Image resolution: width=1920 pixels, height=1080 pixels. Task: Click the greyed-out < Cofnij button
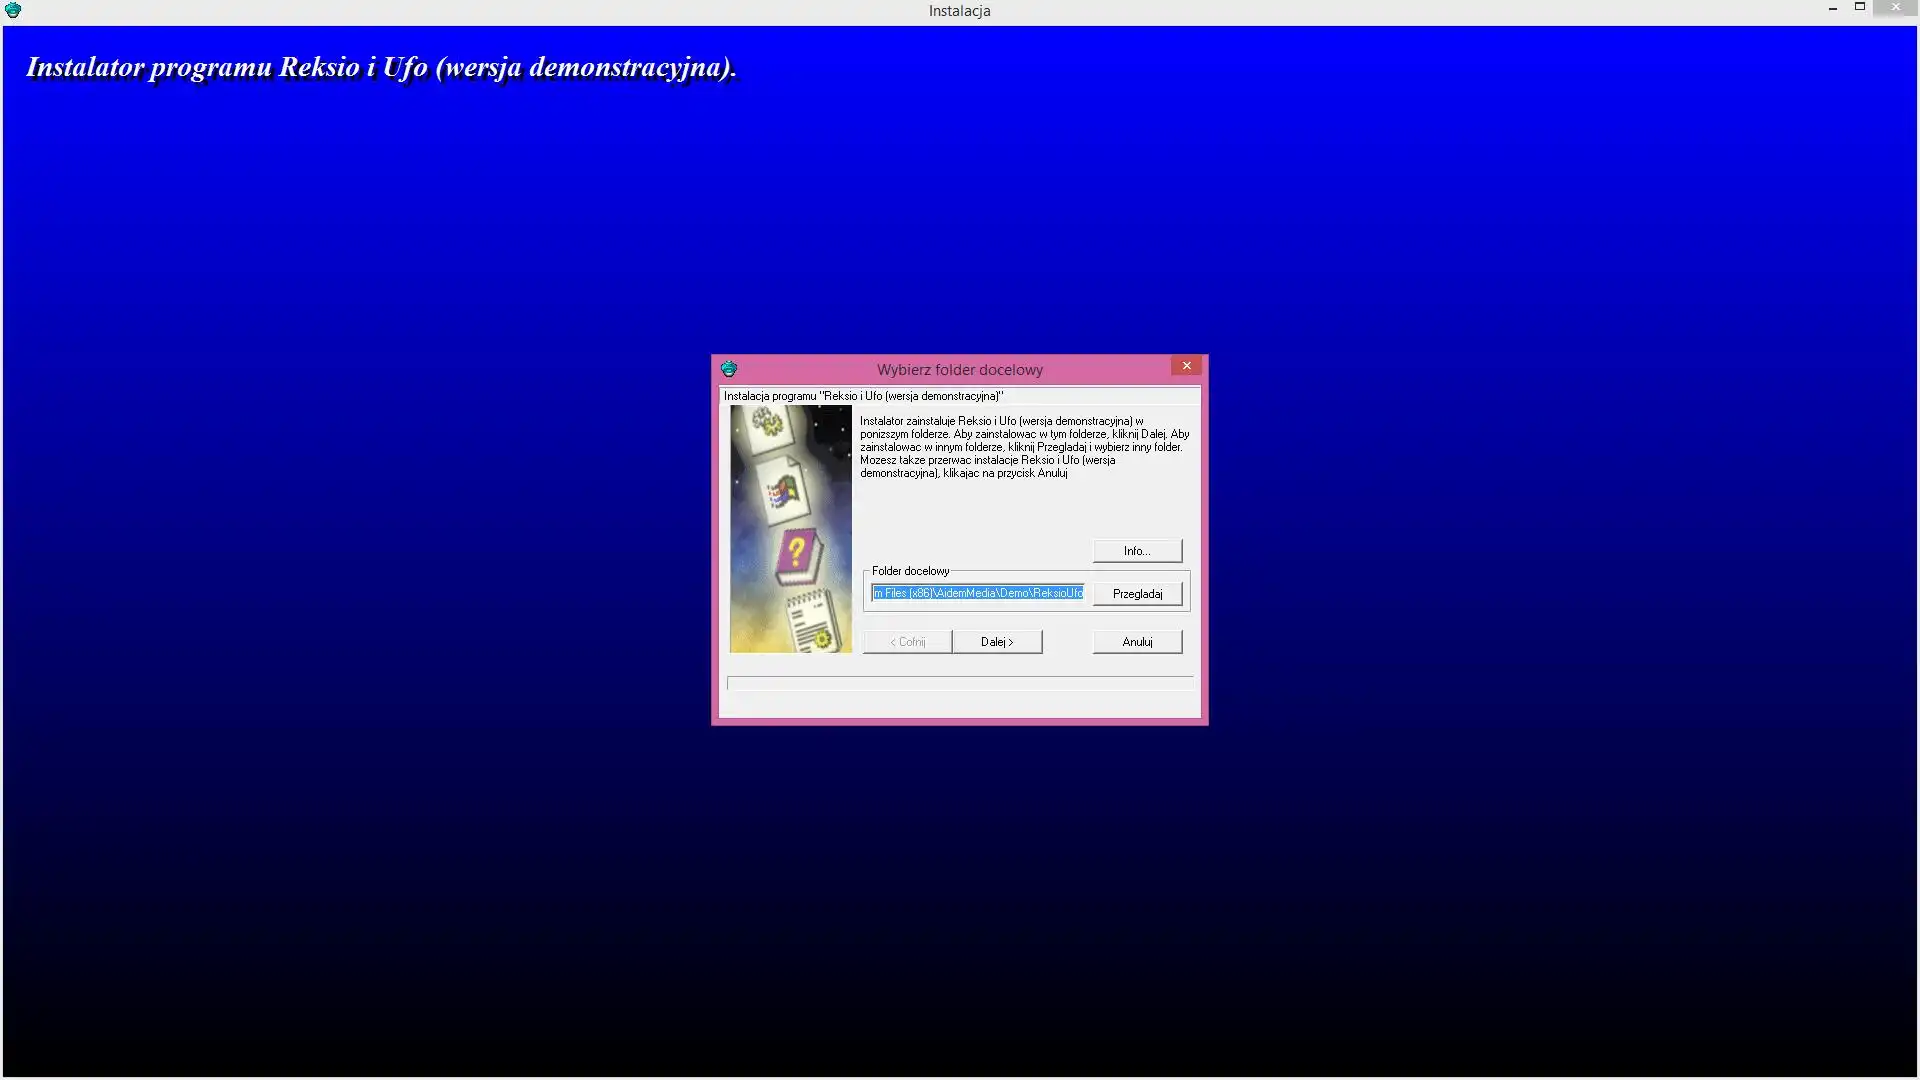click(907, 642)
